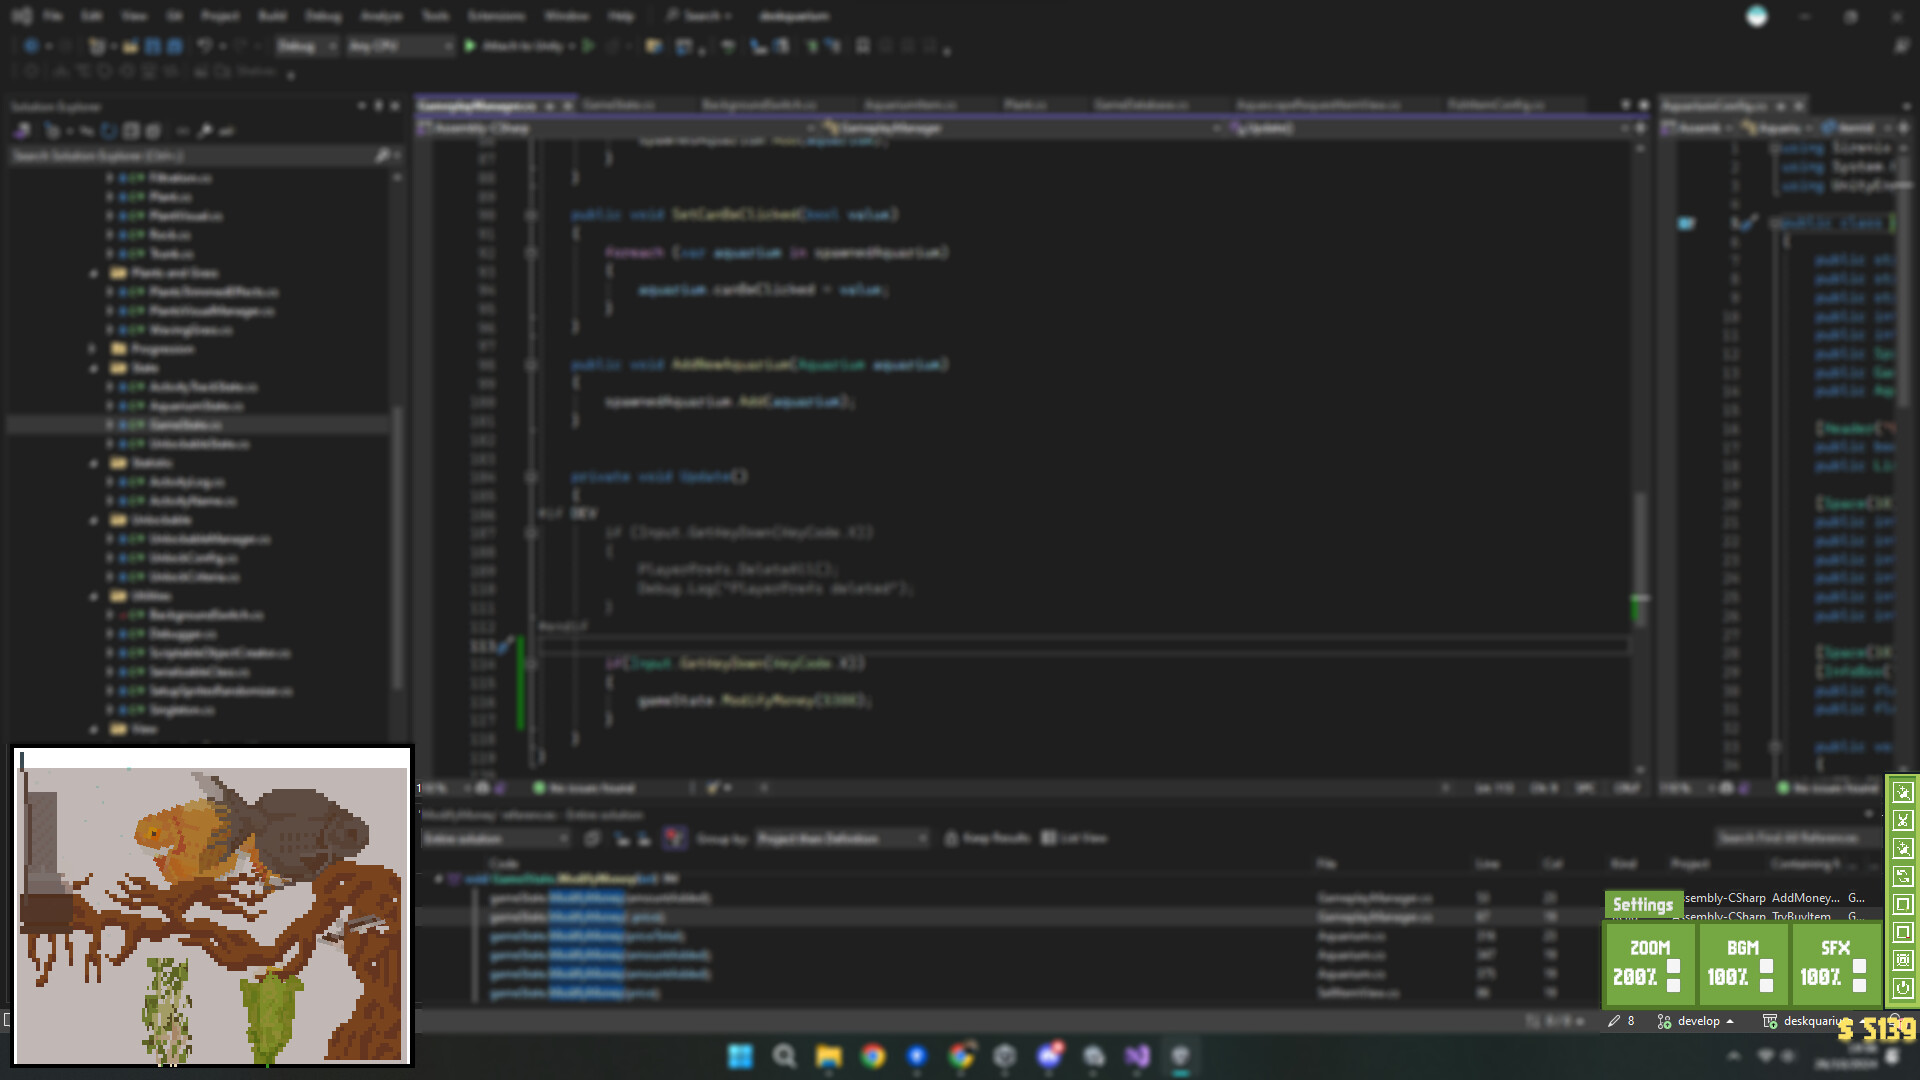
Task: Decrease ZOOM with the lower square button
Action: pos(1673,985)
